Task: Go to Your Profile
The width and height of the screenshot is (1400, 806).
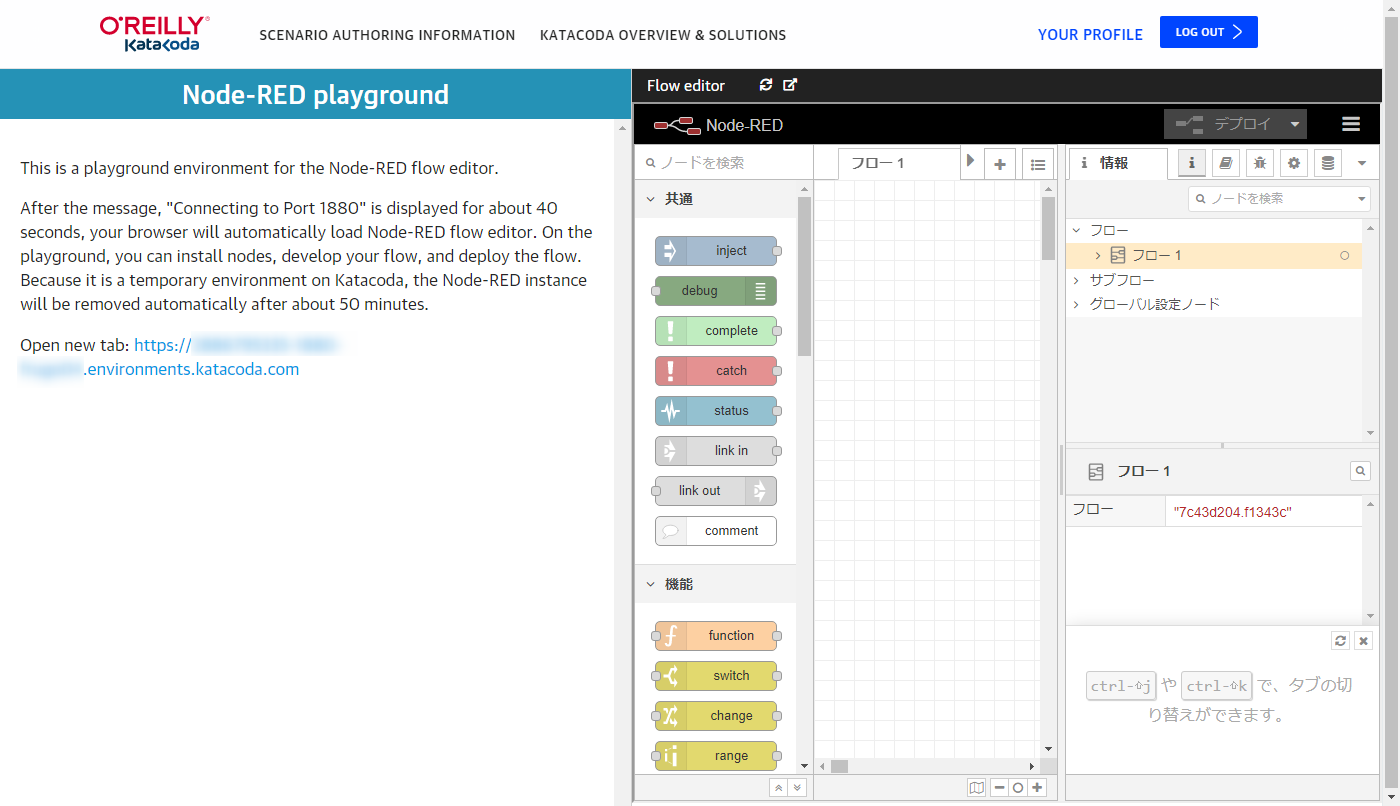Action: (1090, 34)
